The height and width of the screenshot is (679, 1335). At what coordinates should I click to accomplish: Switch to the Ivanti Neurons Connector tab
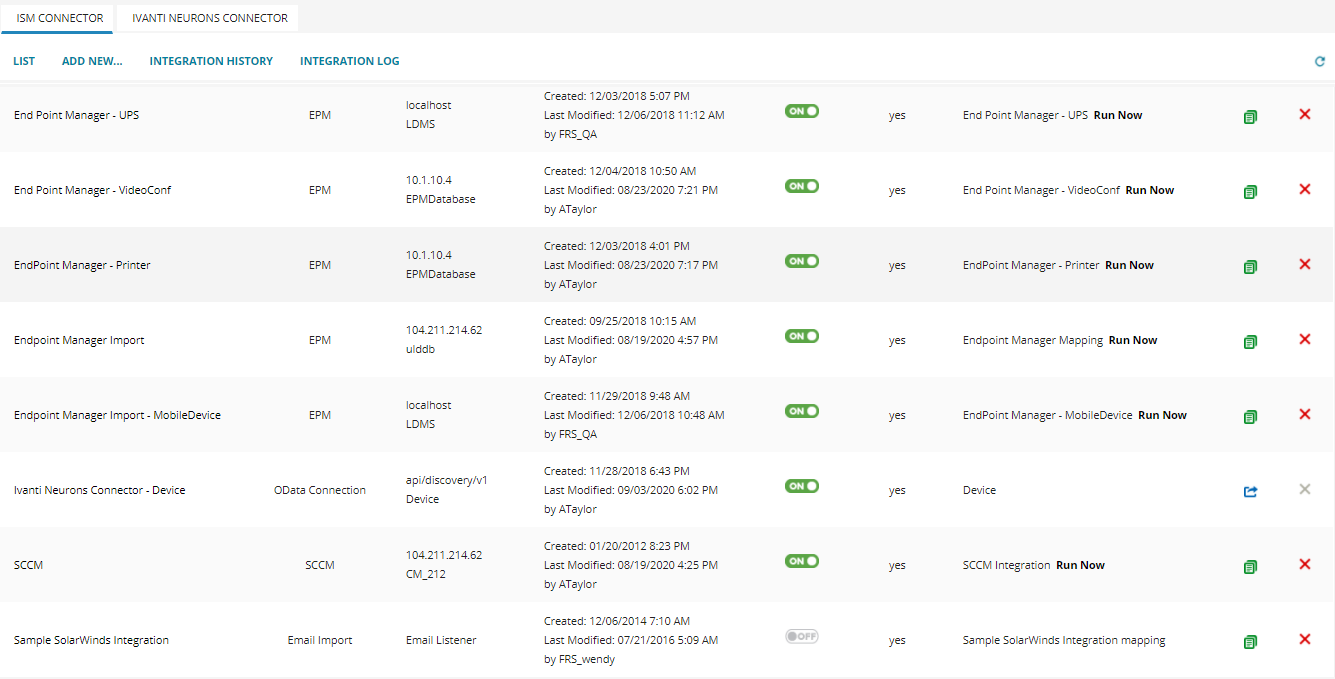point(210,18)
